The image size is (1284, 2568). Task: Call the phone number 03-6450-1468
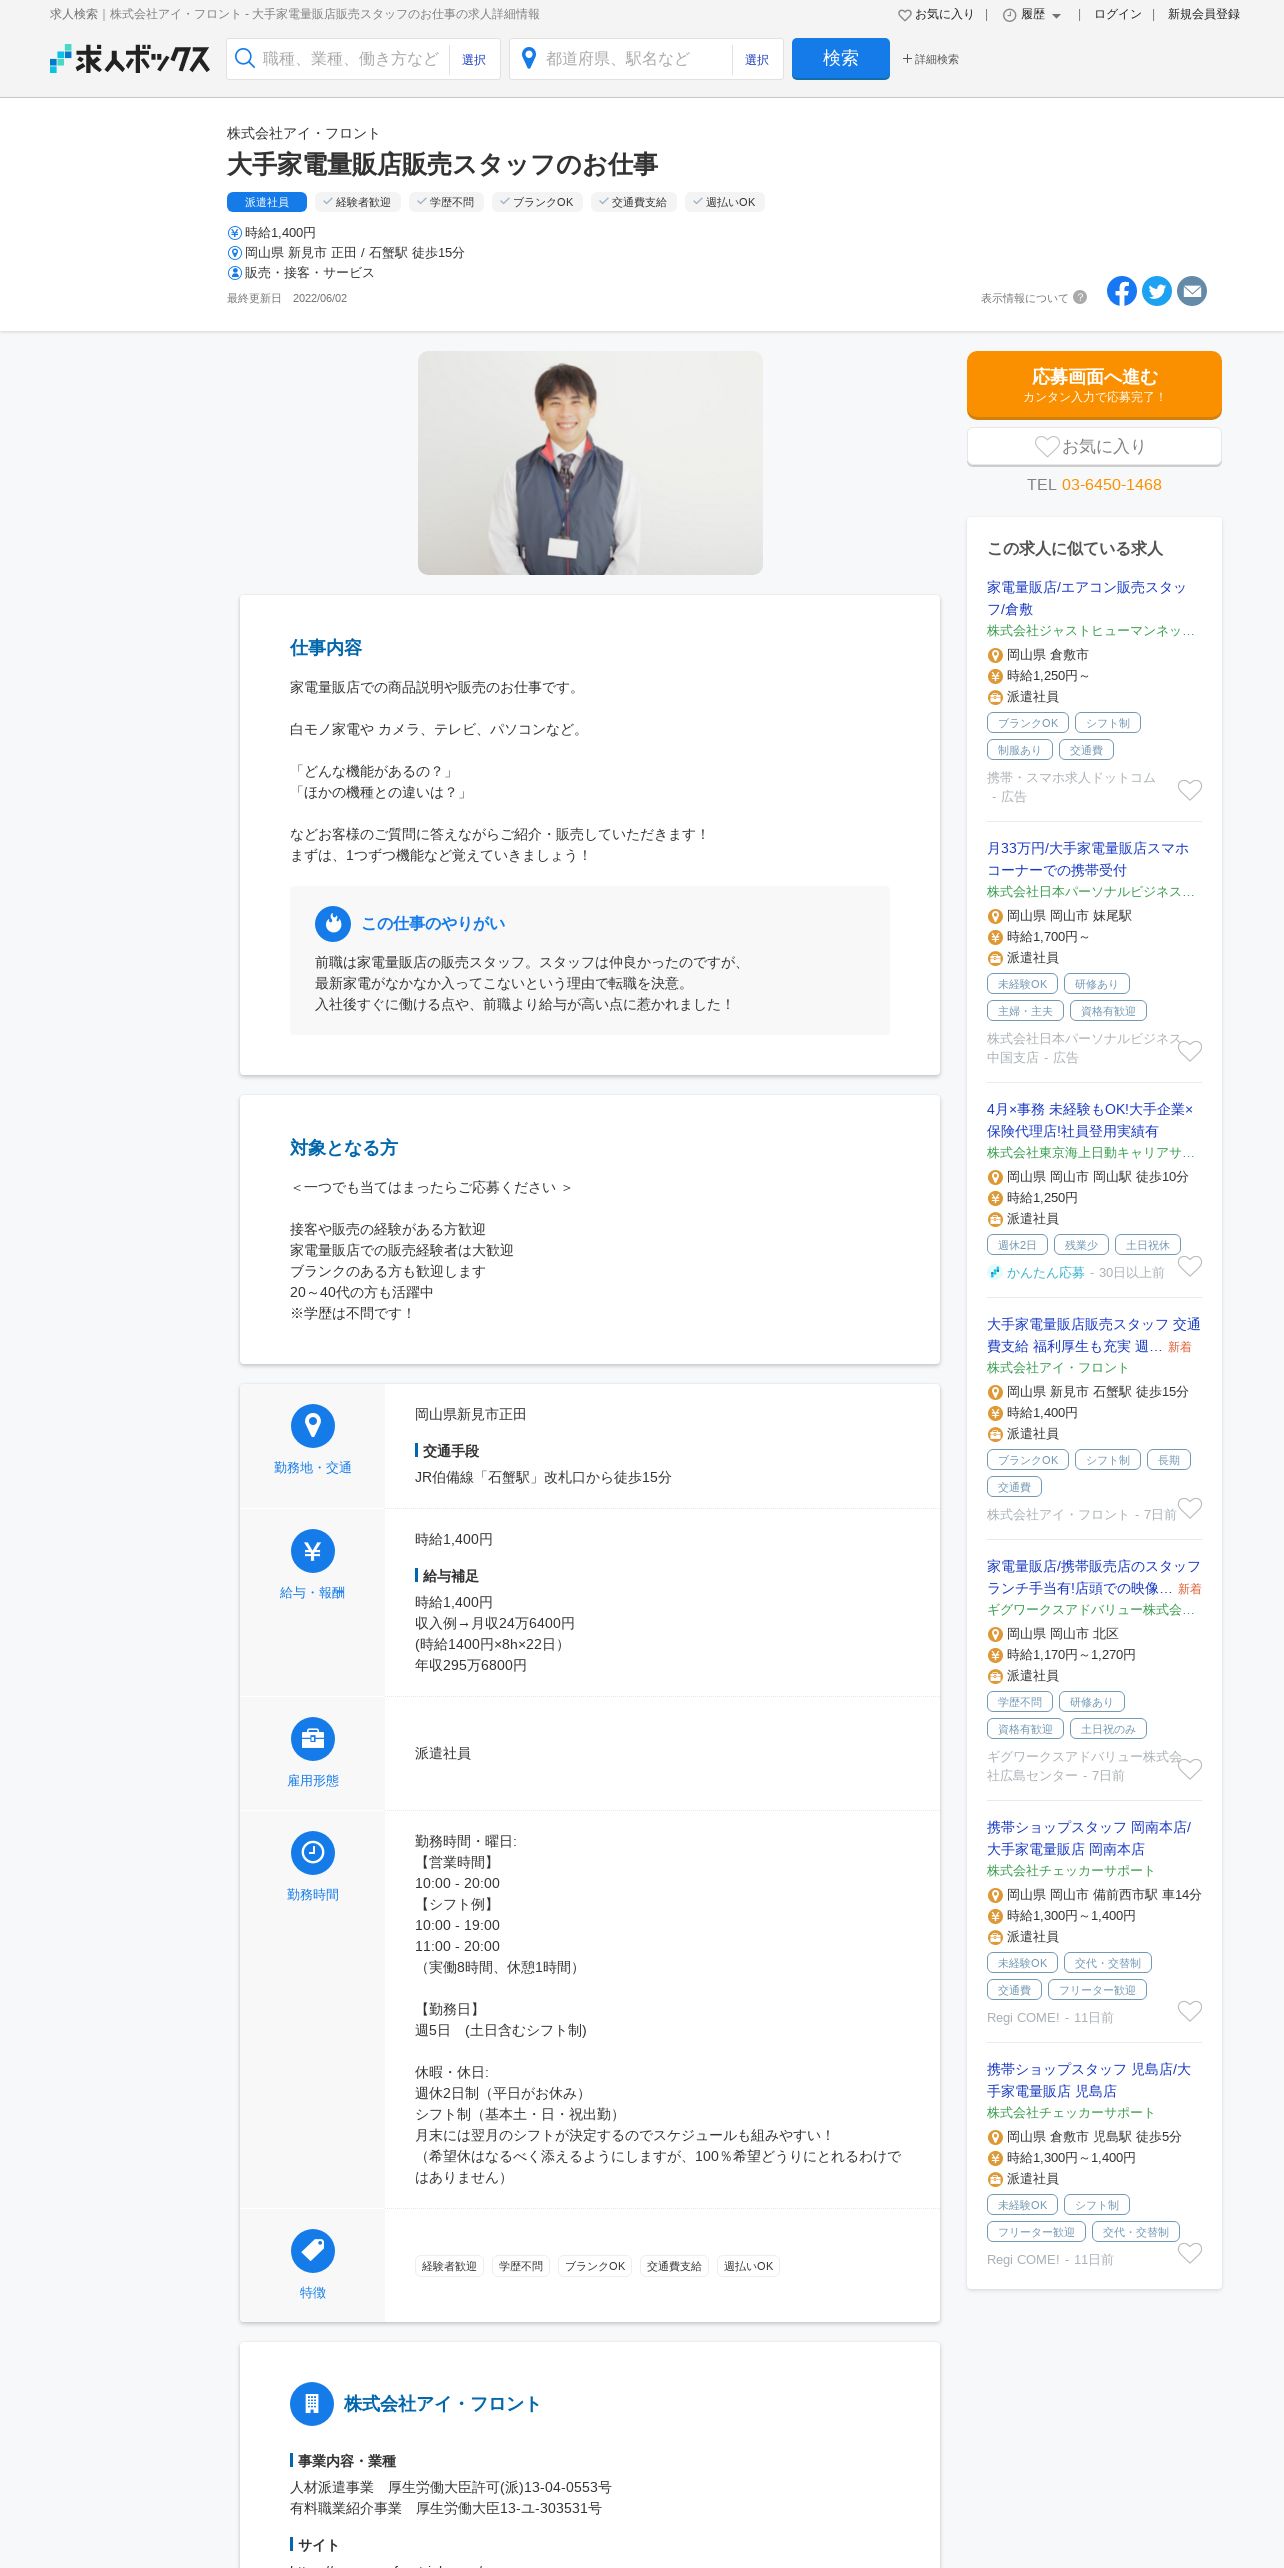pos(1111,485)
